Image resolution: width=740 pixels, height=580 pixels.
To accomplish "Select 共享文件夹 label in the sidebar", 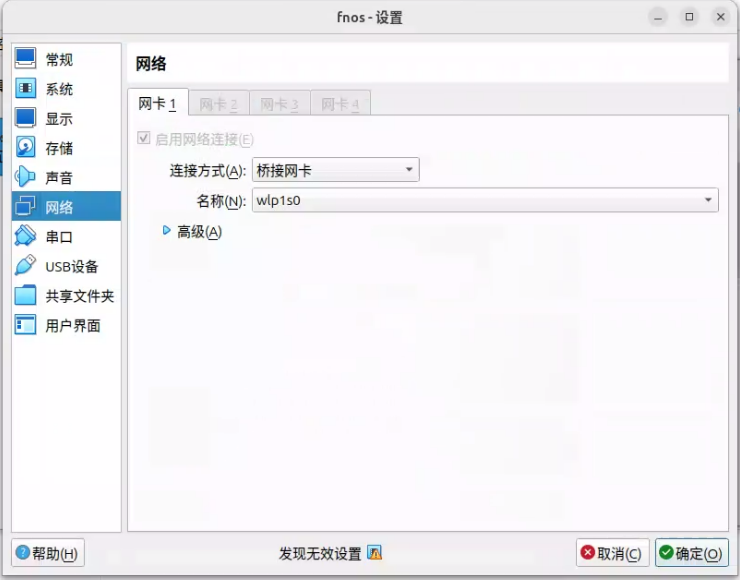I will coord(80,296).
